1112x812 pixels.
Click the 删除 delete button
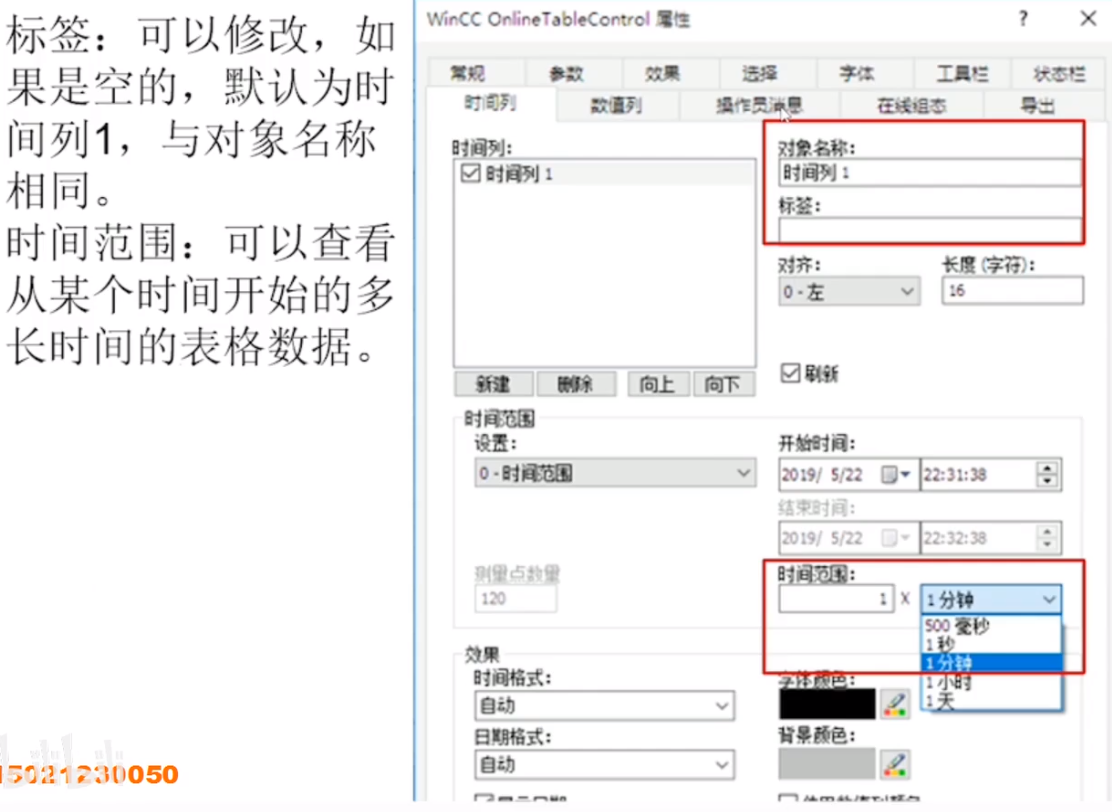(576, 384)
